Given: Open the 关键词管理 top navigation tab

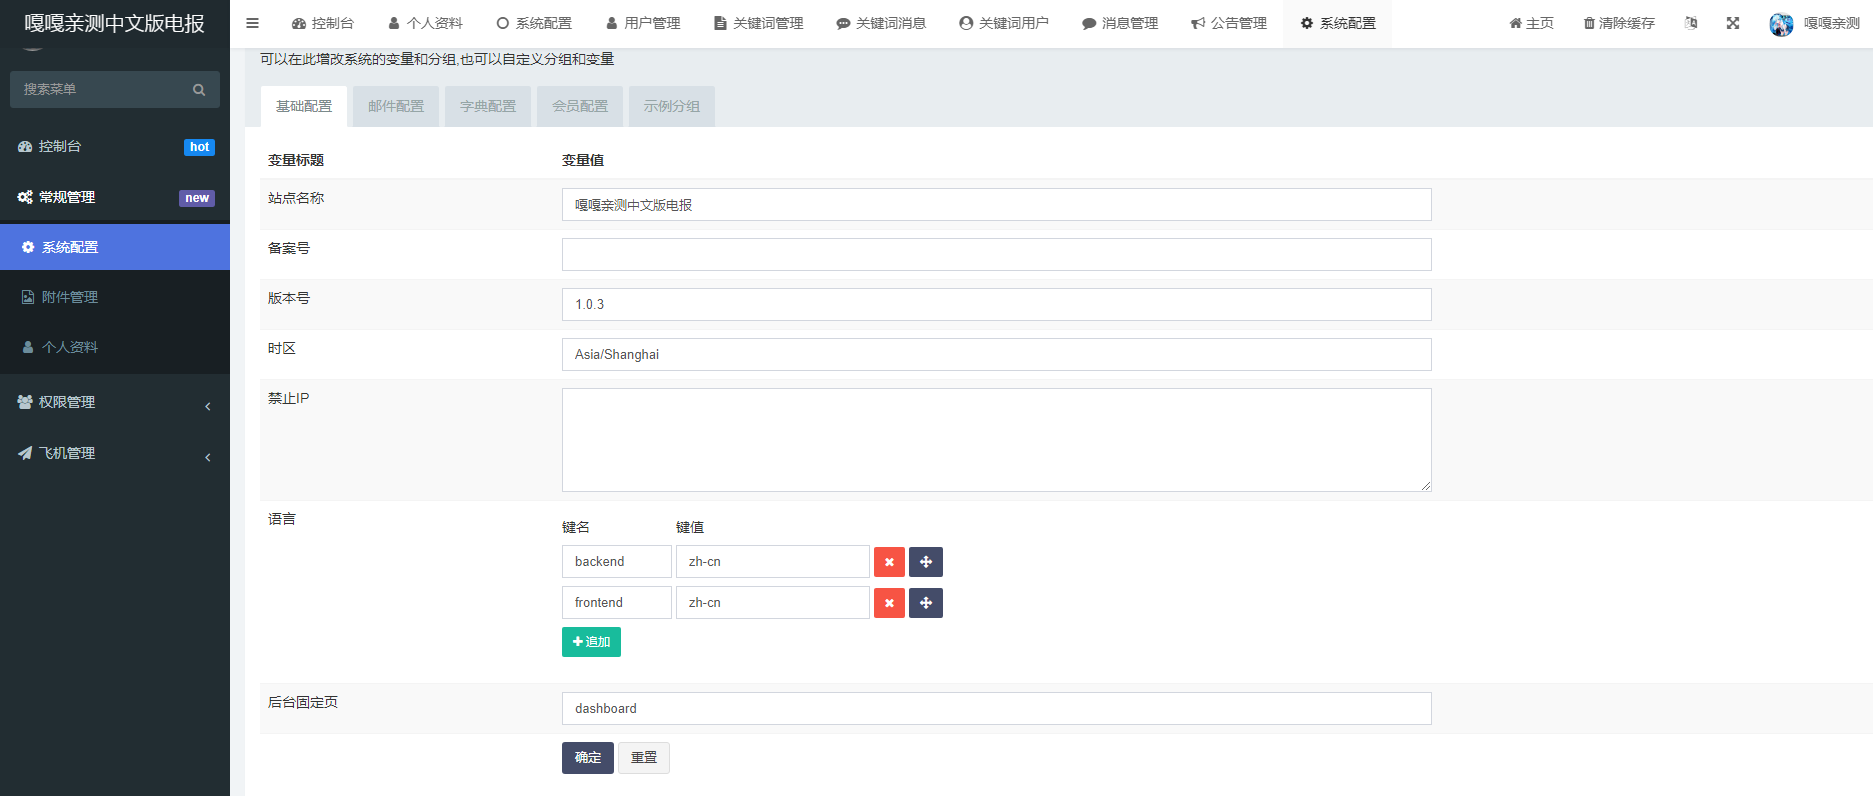Looking at the screenshot, I should click(759, 23).
